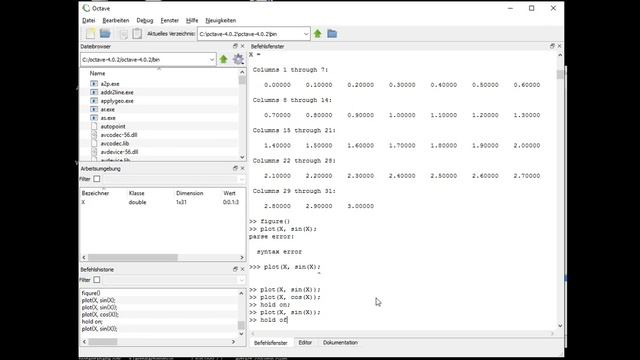
Task: Click the workspace horizontal scrollbar thumb
Action: (x=133, y=257)
